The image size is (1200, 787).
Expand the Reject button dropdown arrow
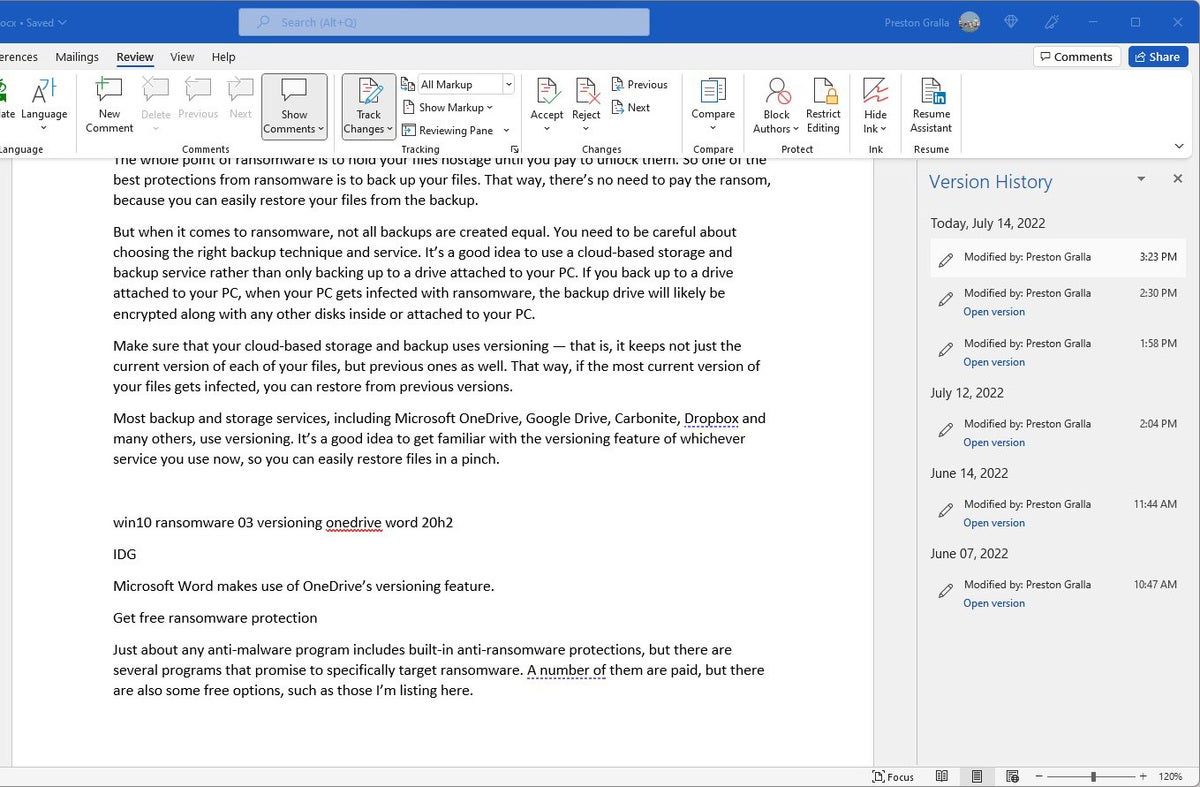coord(586,129)
